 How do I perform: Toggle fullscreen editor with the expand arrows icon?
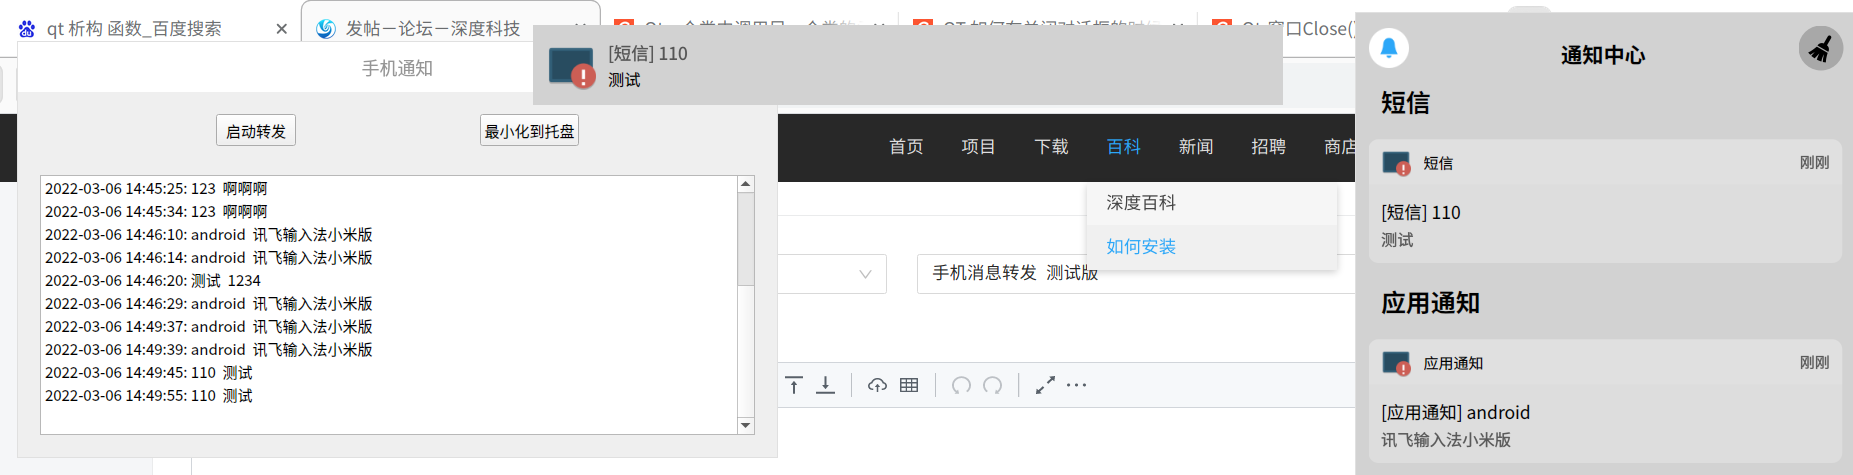(1045, 385)
